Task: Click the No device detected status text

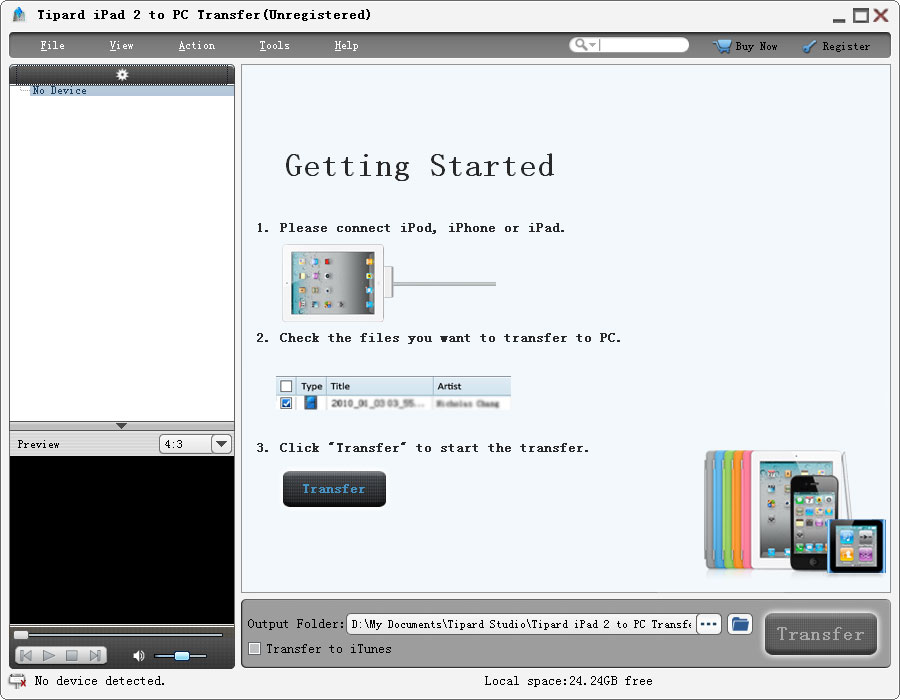Action: [x=100, y=681]
